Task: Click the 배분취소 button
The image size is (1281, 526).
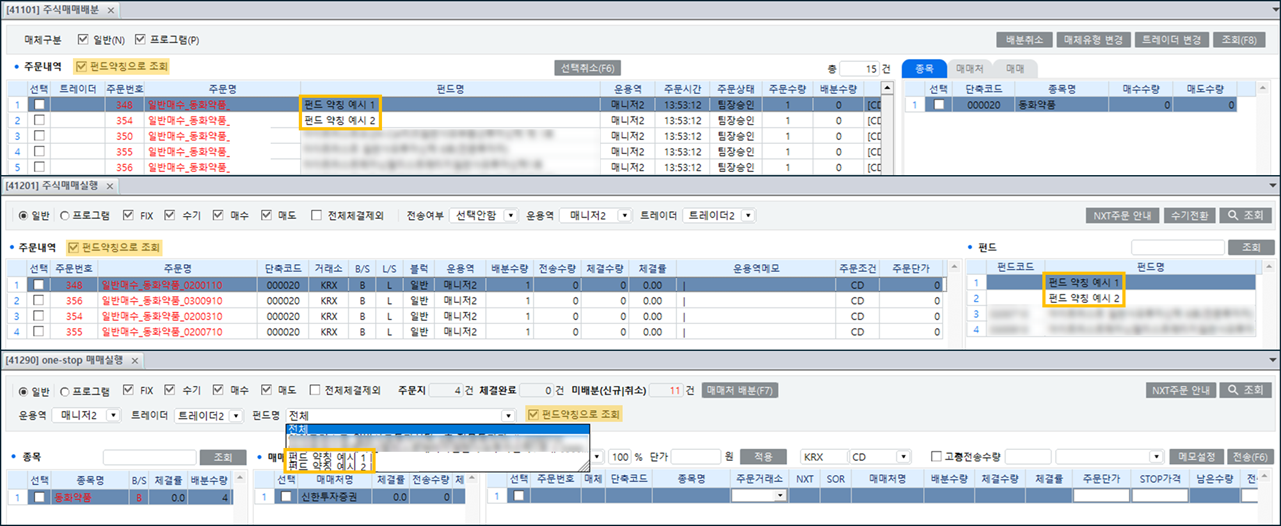Action: click(1023, 40)
